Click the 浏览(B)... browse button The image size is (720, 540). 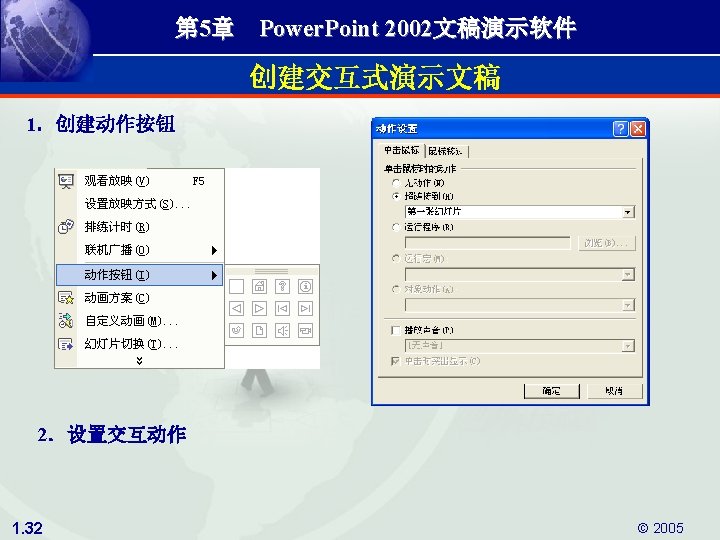pyautogui.click(x=607, y=243)
